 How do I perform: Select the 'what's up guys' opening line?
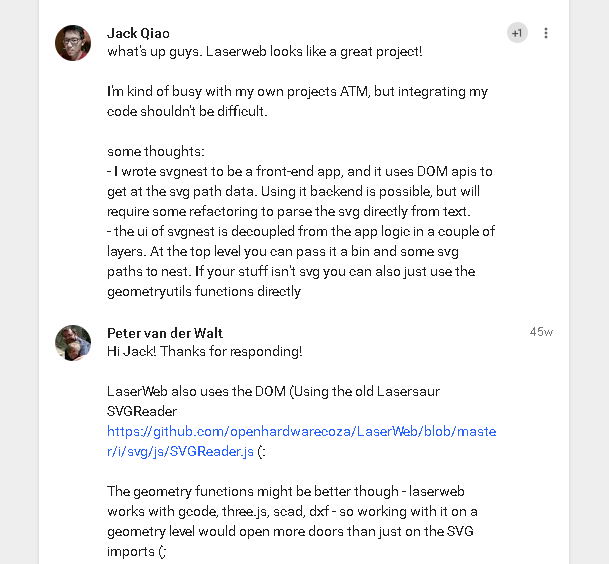[264, 52]
